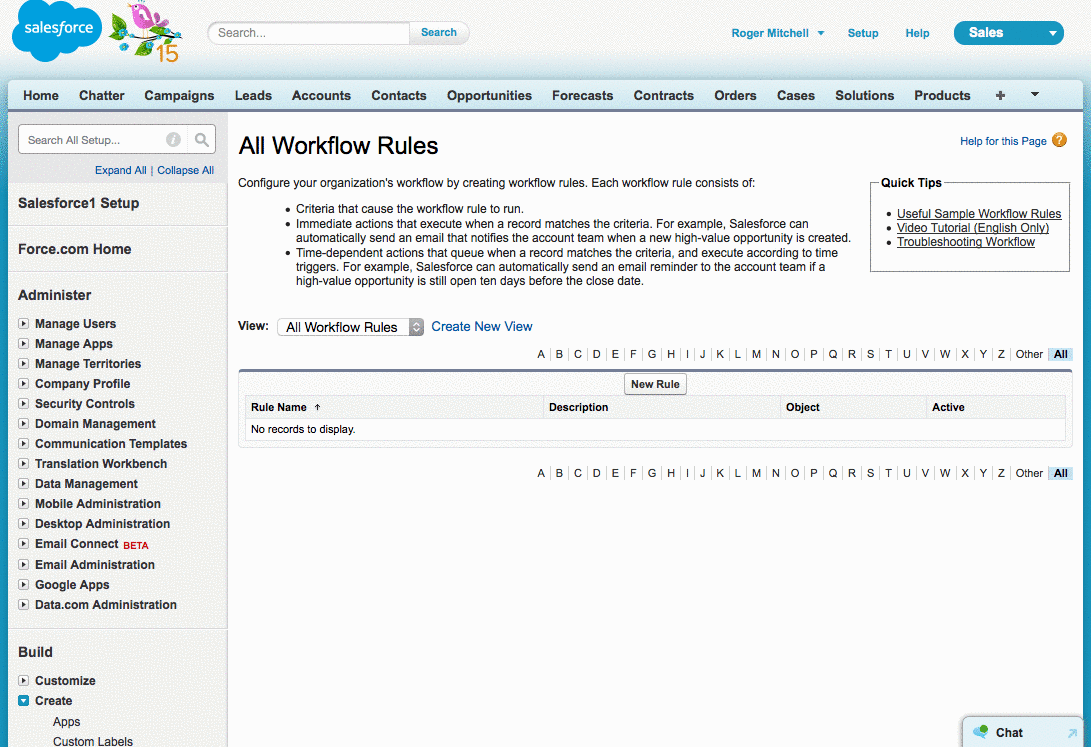Open the Campaigns tab
Image resolution: width=1091 pixels, height=747 pixels.
pos(180,95)
